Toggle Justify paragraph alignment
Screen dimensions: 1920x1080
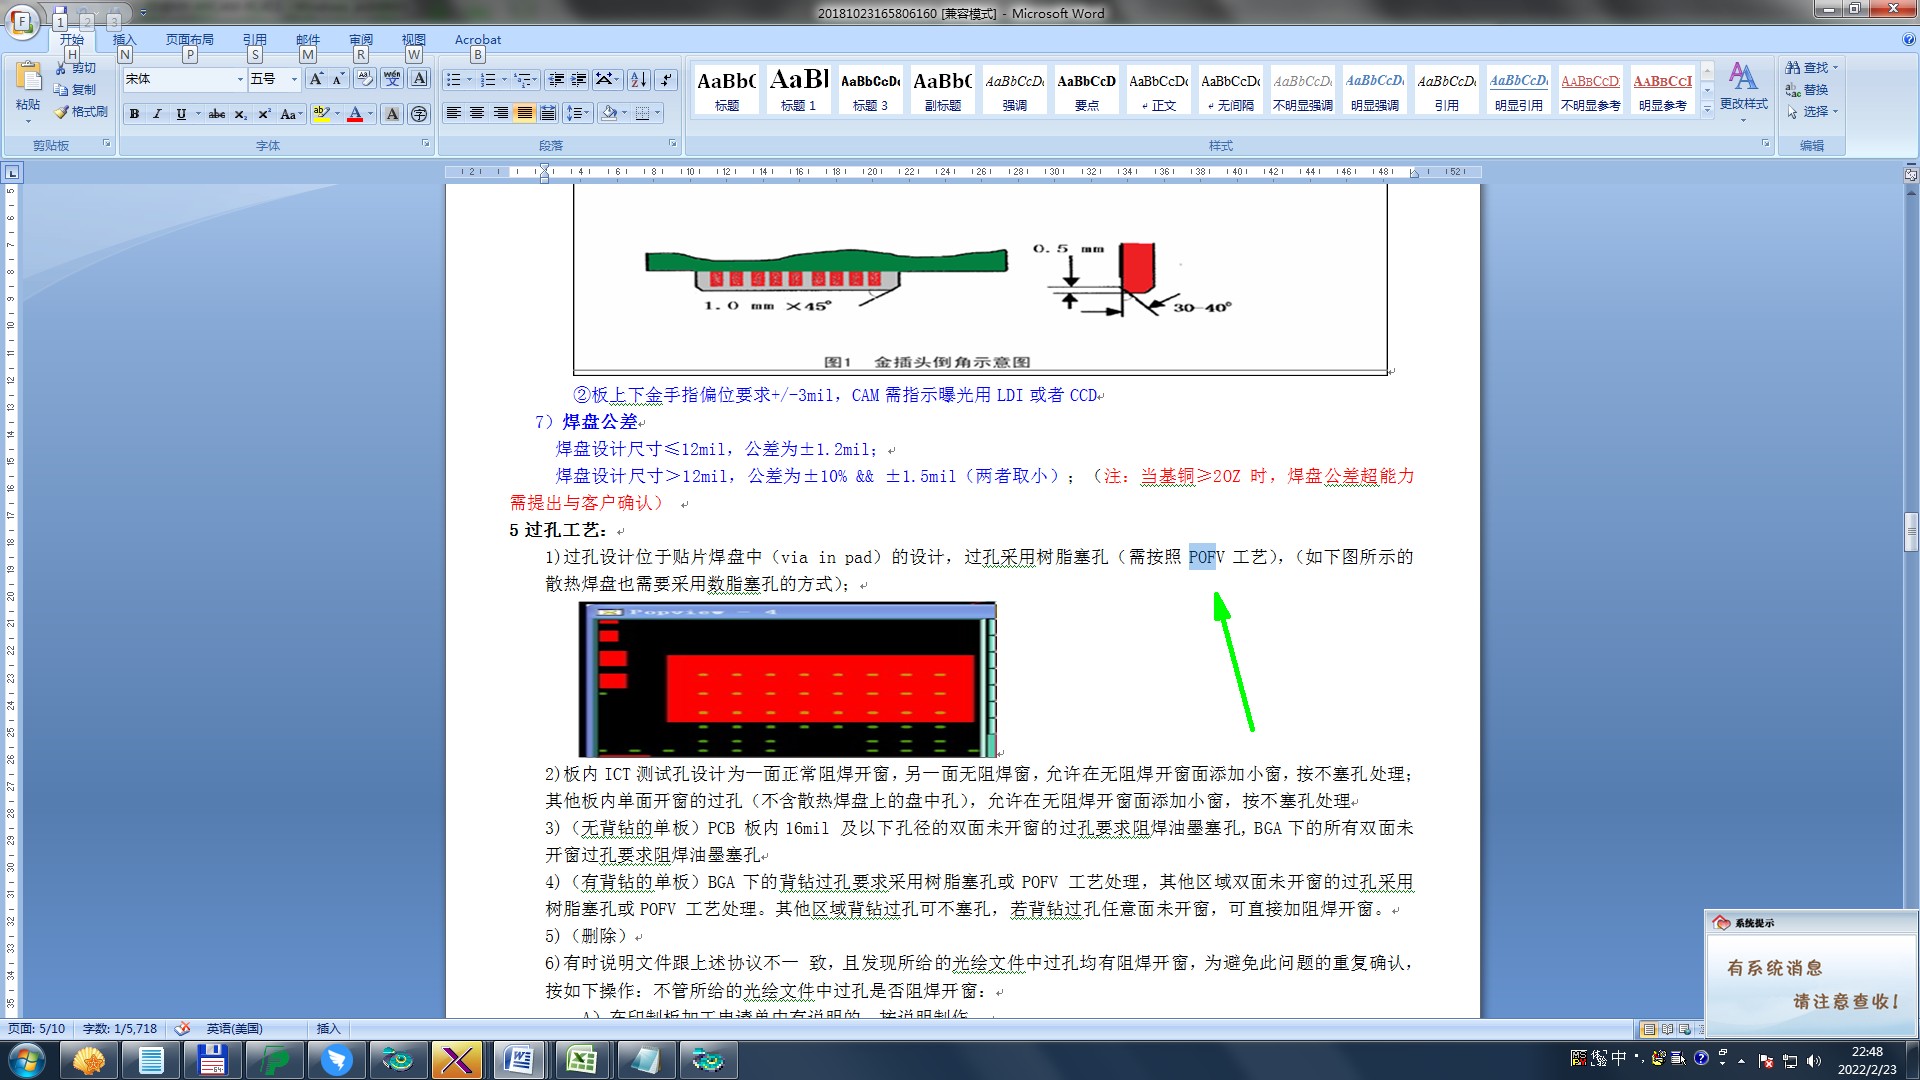coord(524,113)
